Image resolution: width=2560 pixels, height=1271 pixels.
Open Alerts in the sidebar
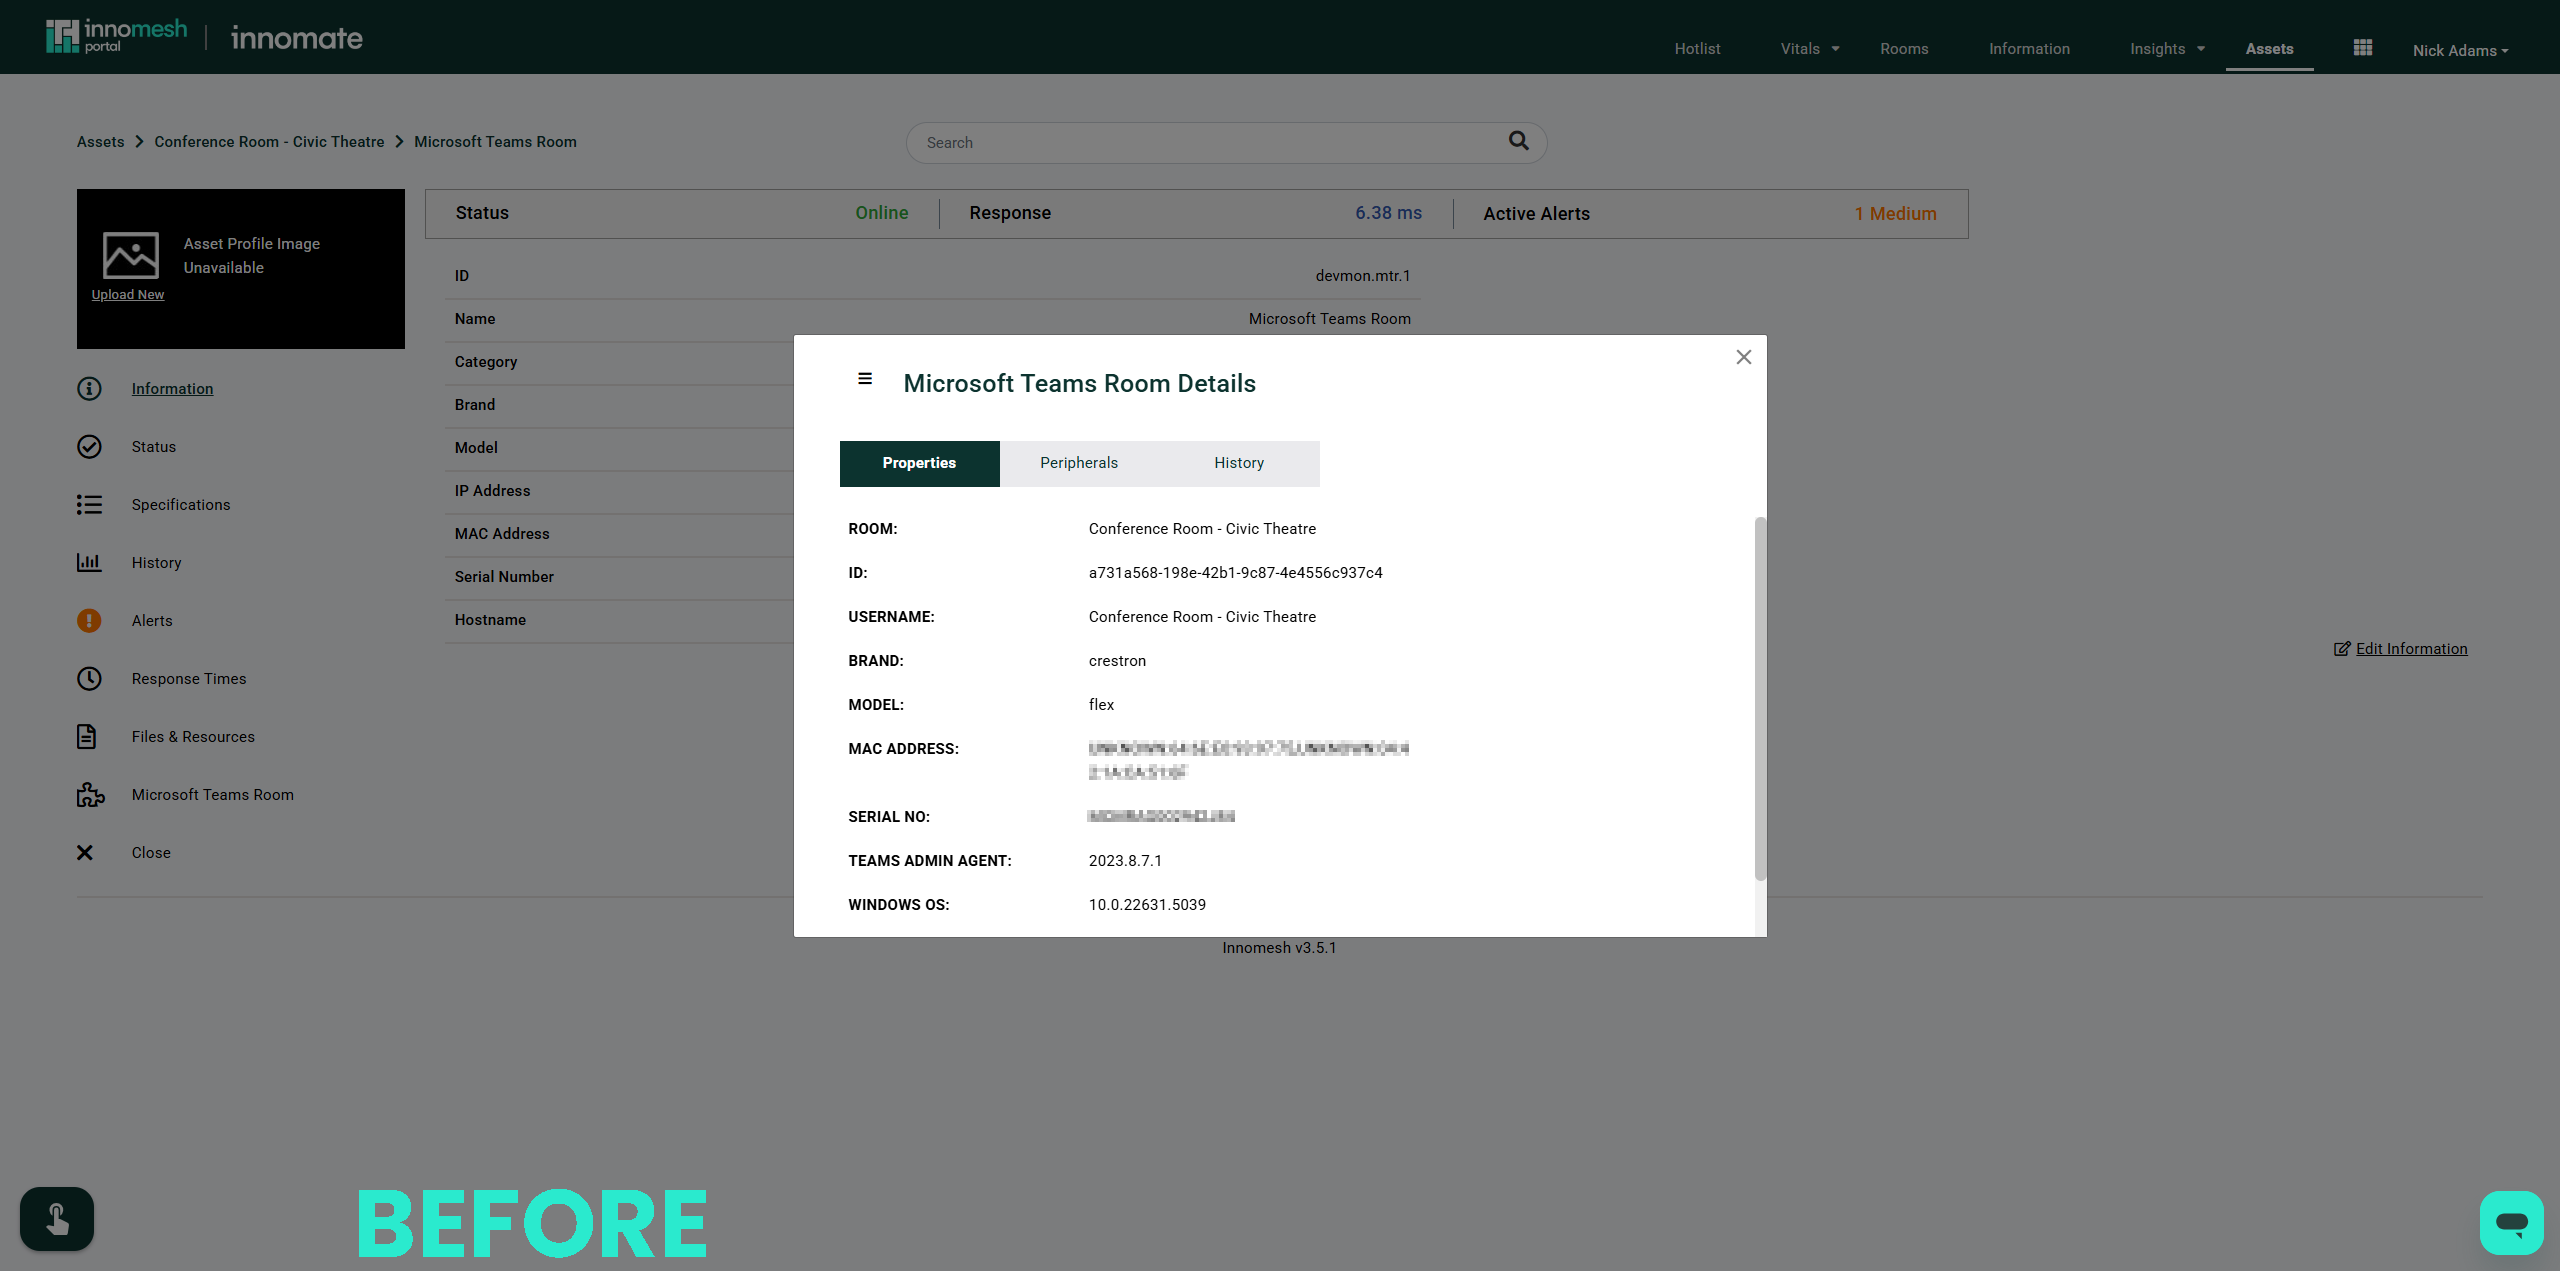click(152, 621)
